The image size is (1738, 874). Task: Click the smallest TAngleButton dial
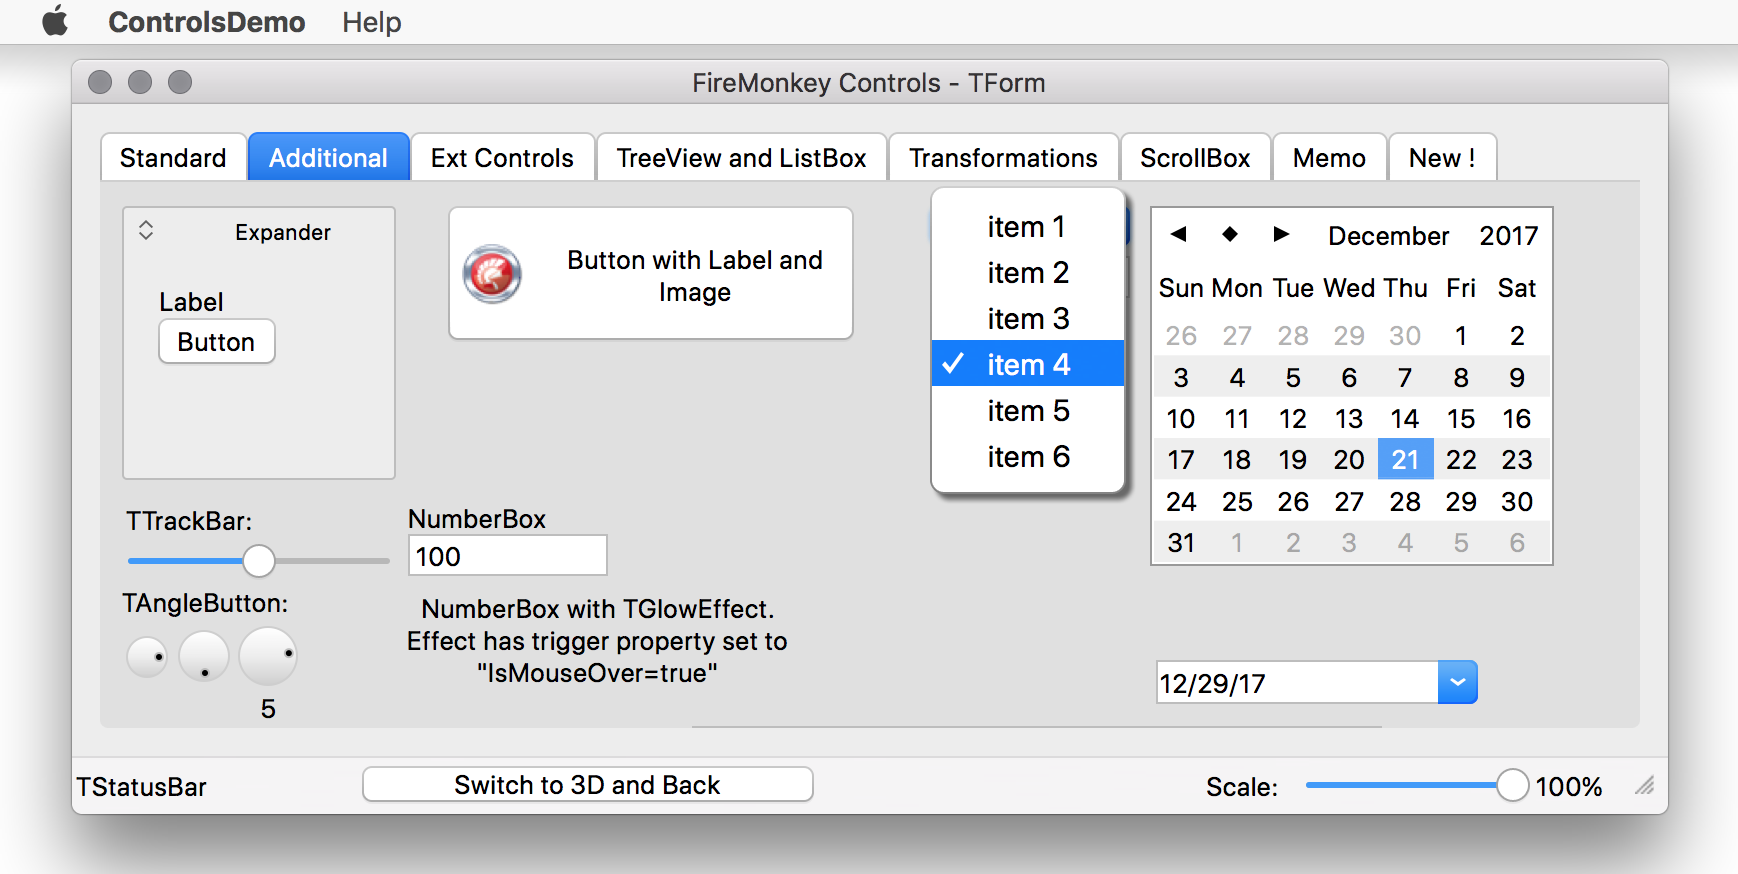147,657
